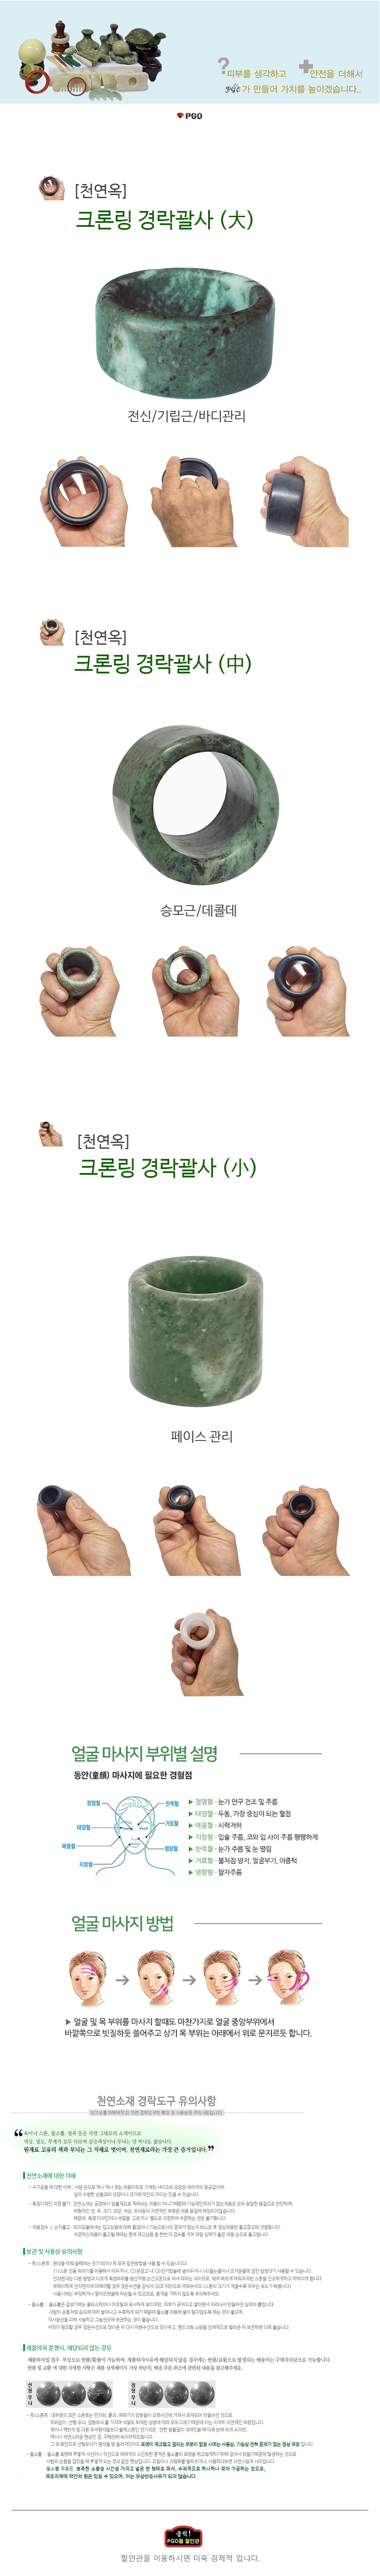Click the top banner with jade products
This screenshot has height=2576, width=380.
click(x=190, y=51)
